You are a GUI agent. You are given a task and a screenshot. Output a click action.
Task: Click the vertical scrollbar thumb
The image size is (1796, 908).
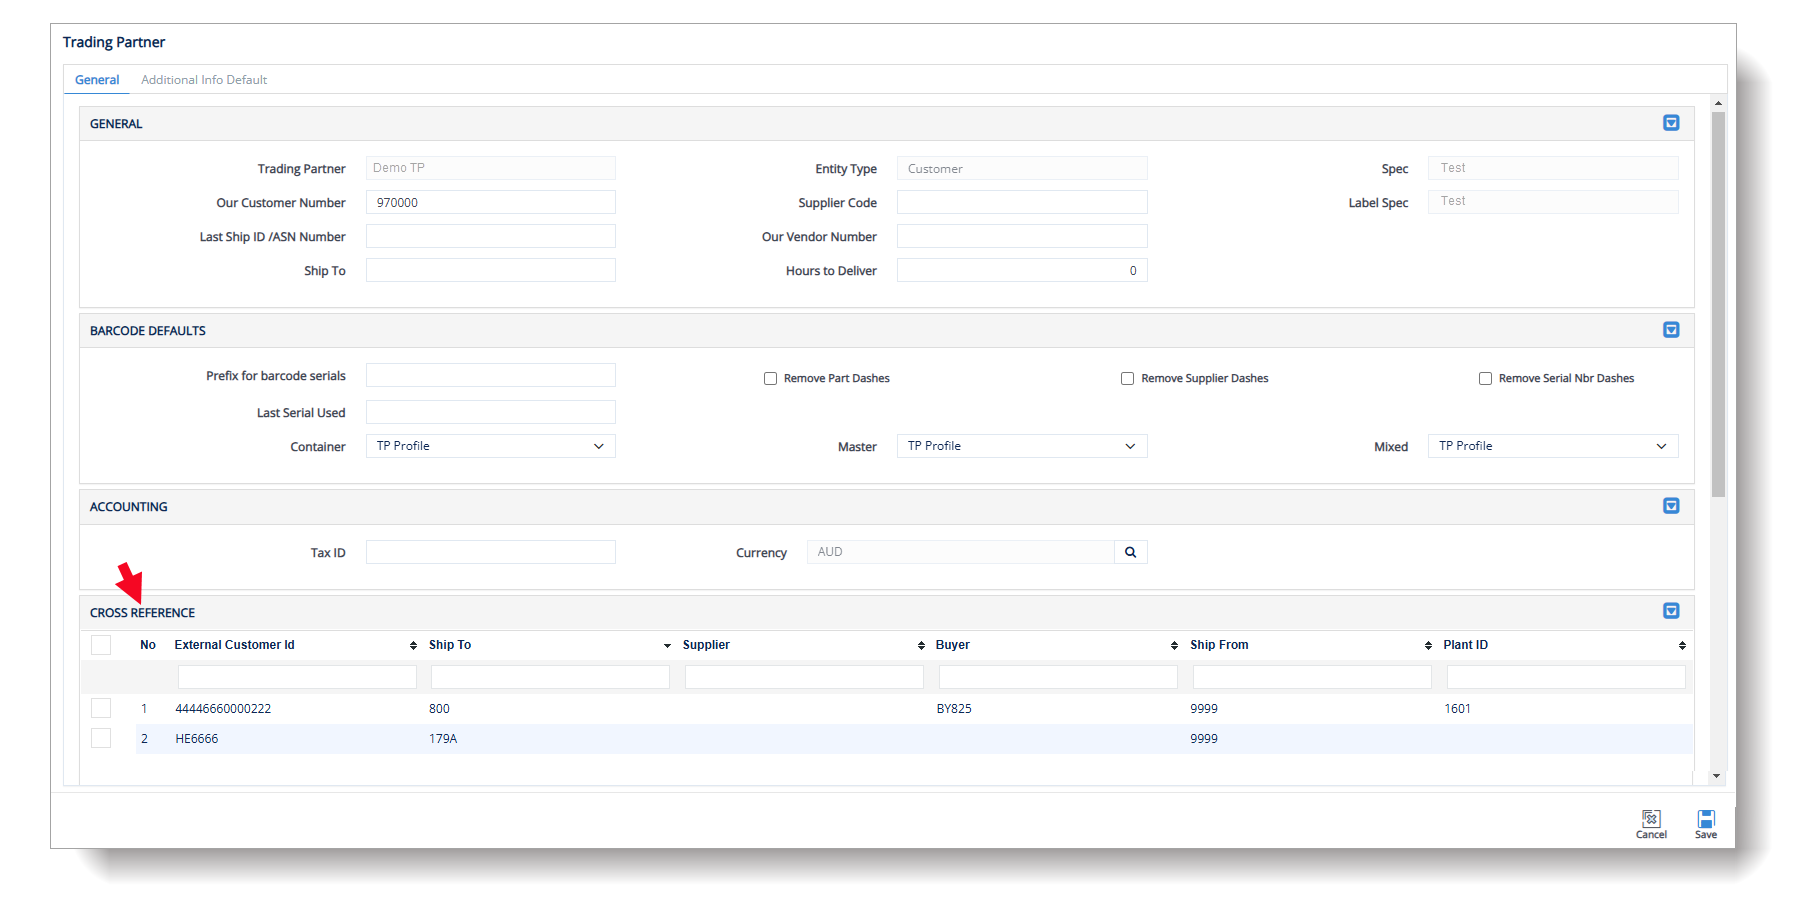click(x=1718, y=304)
